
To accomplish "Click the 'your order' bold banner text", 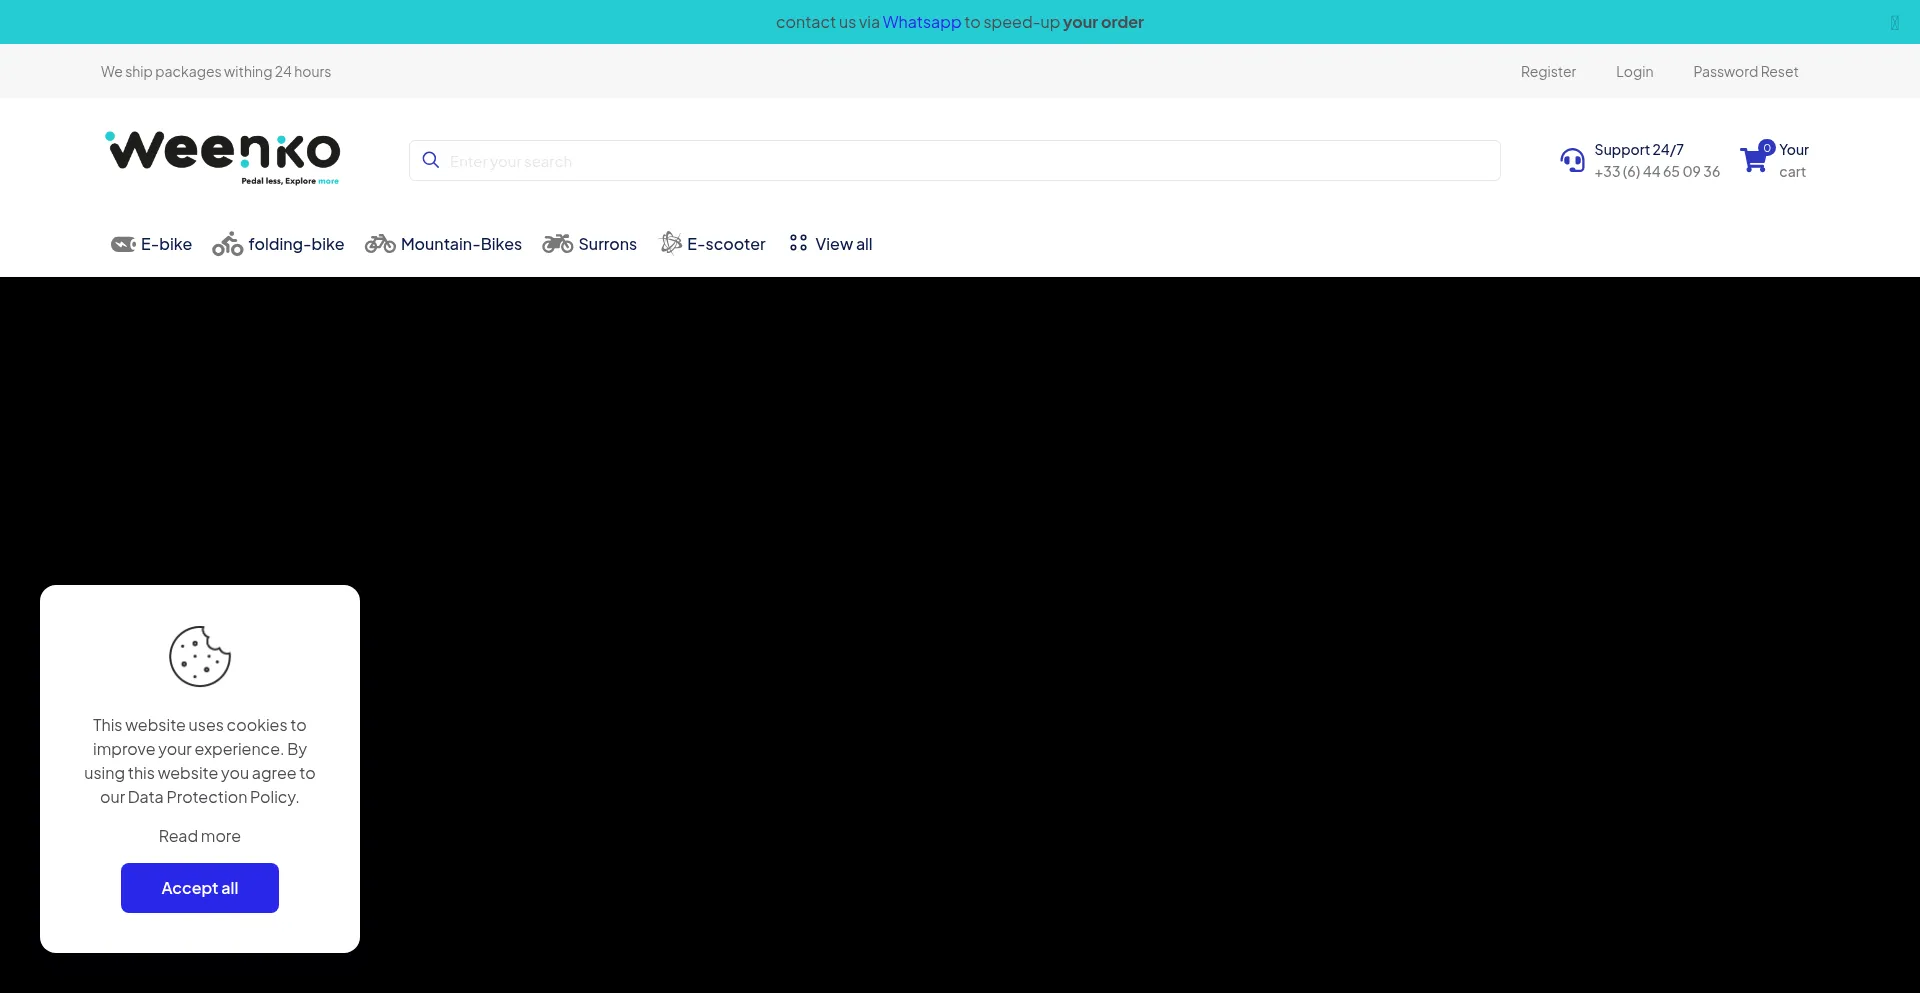I will point(1103,22).
